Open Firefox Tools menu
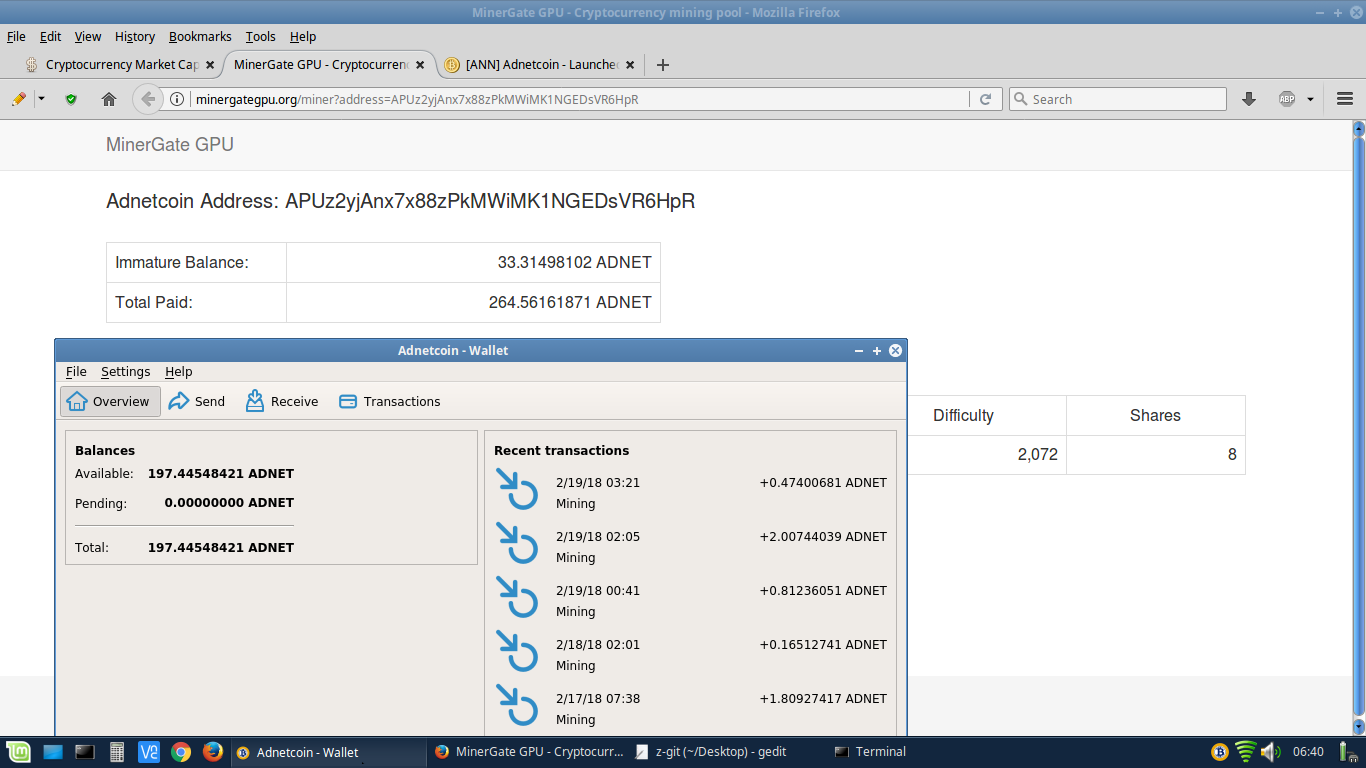 260,36
